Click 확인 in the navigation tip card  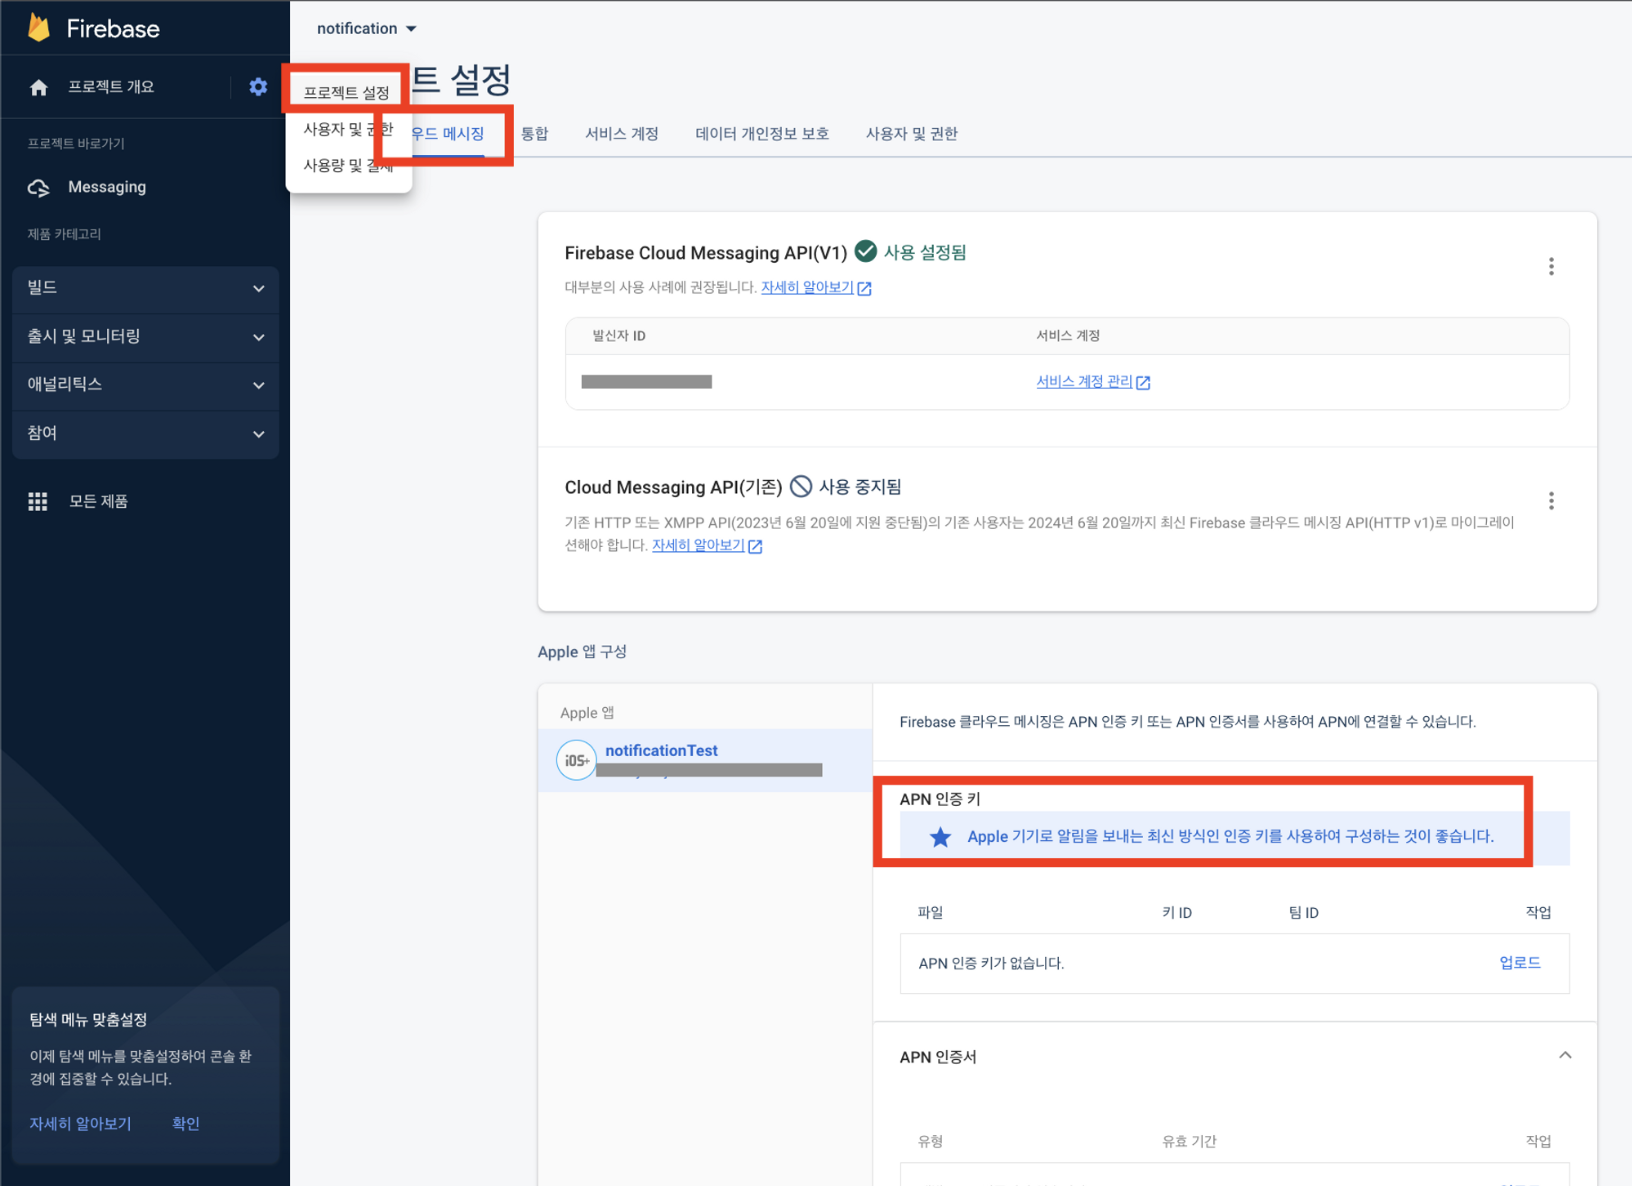click(x=186, y=1123)
